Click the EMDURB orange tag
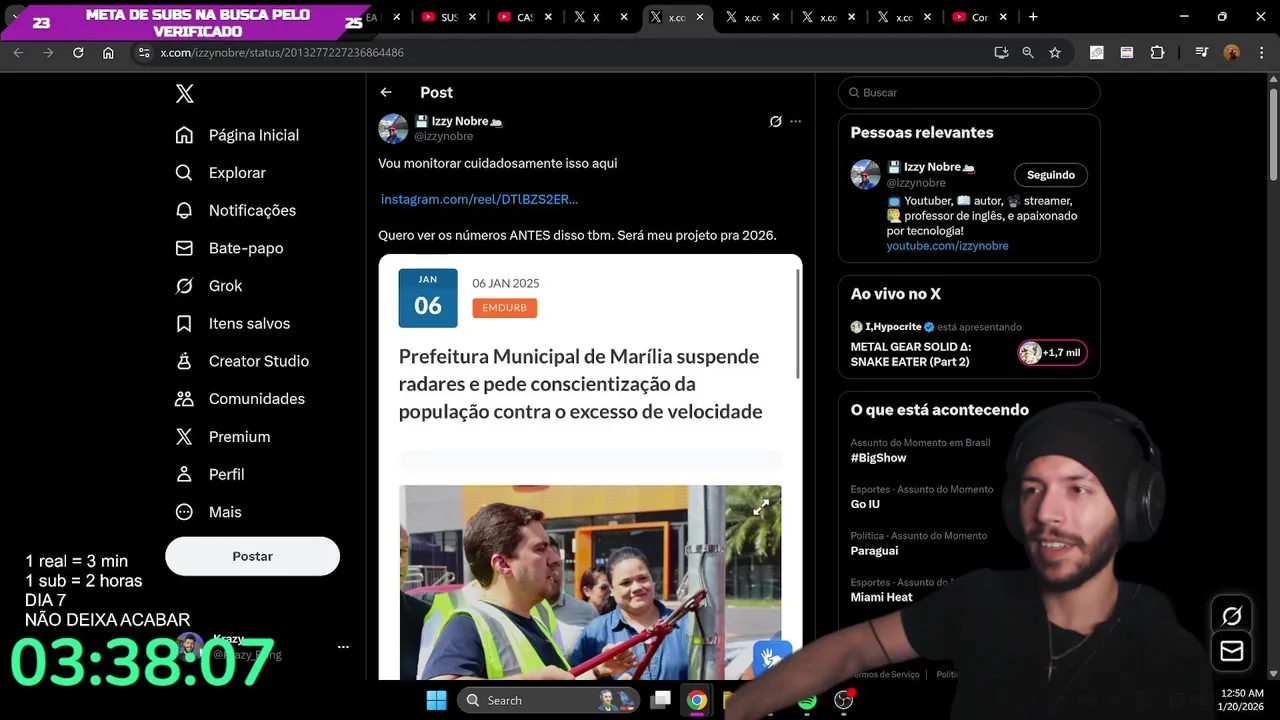This screenshot has width=1280, height=720. [x=504, y=308]
